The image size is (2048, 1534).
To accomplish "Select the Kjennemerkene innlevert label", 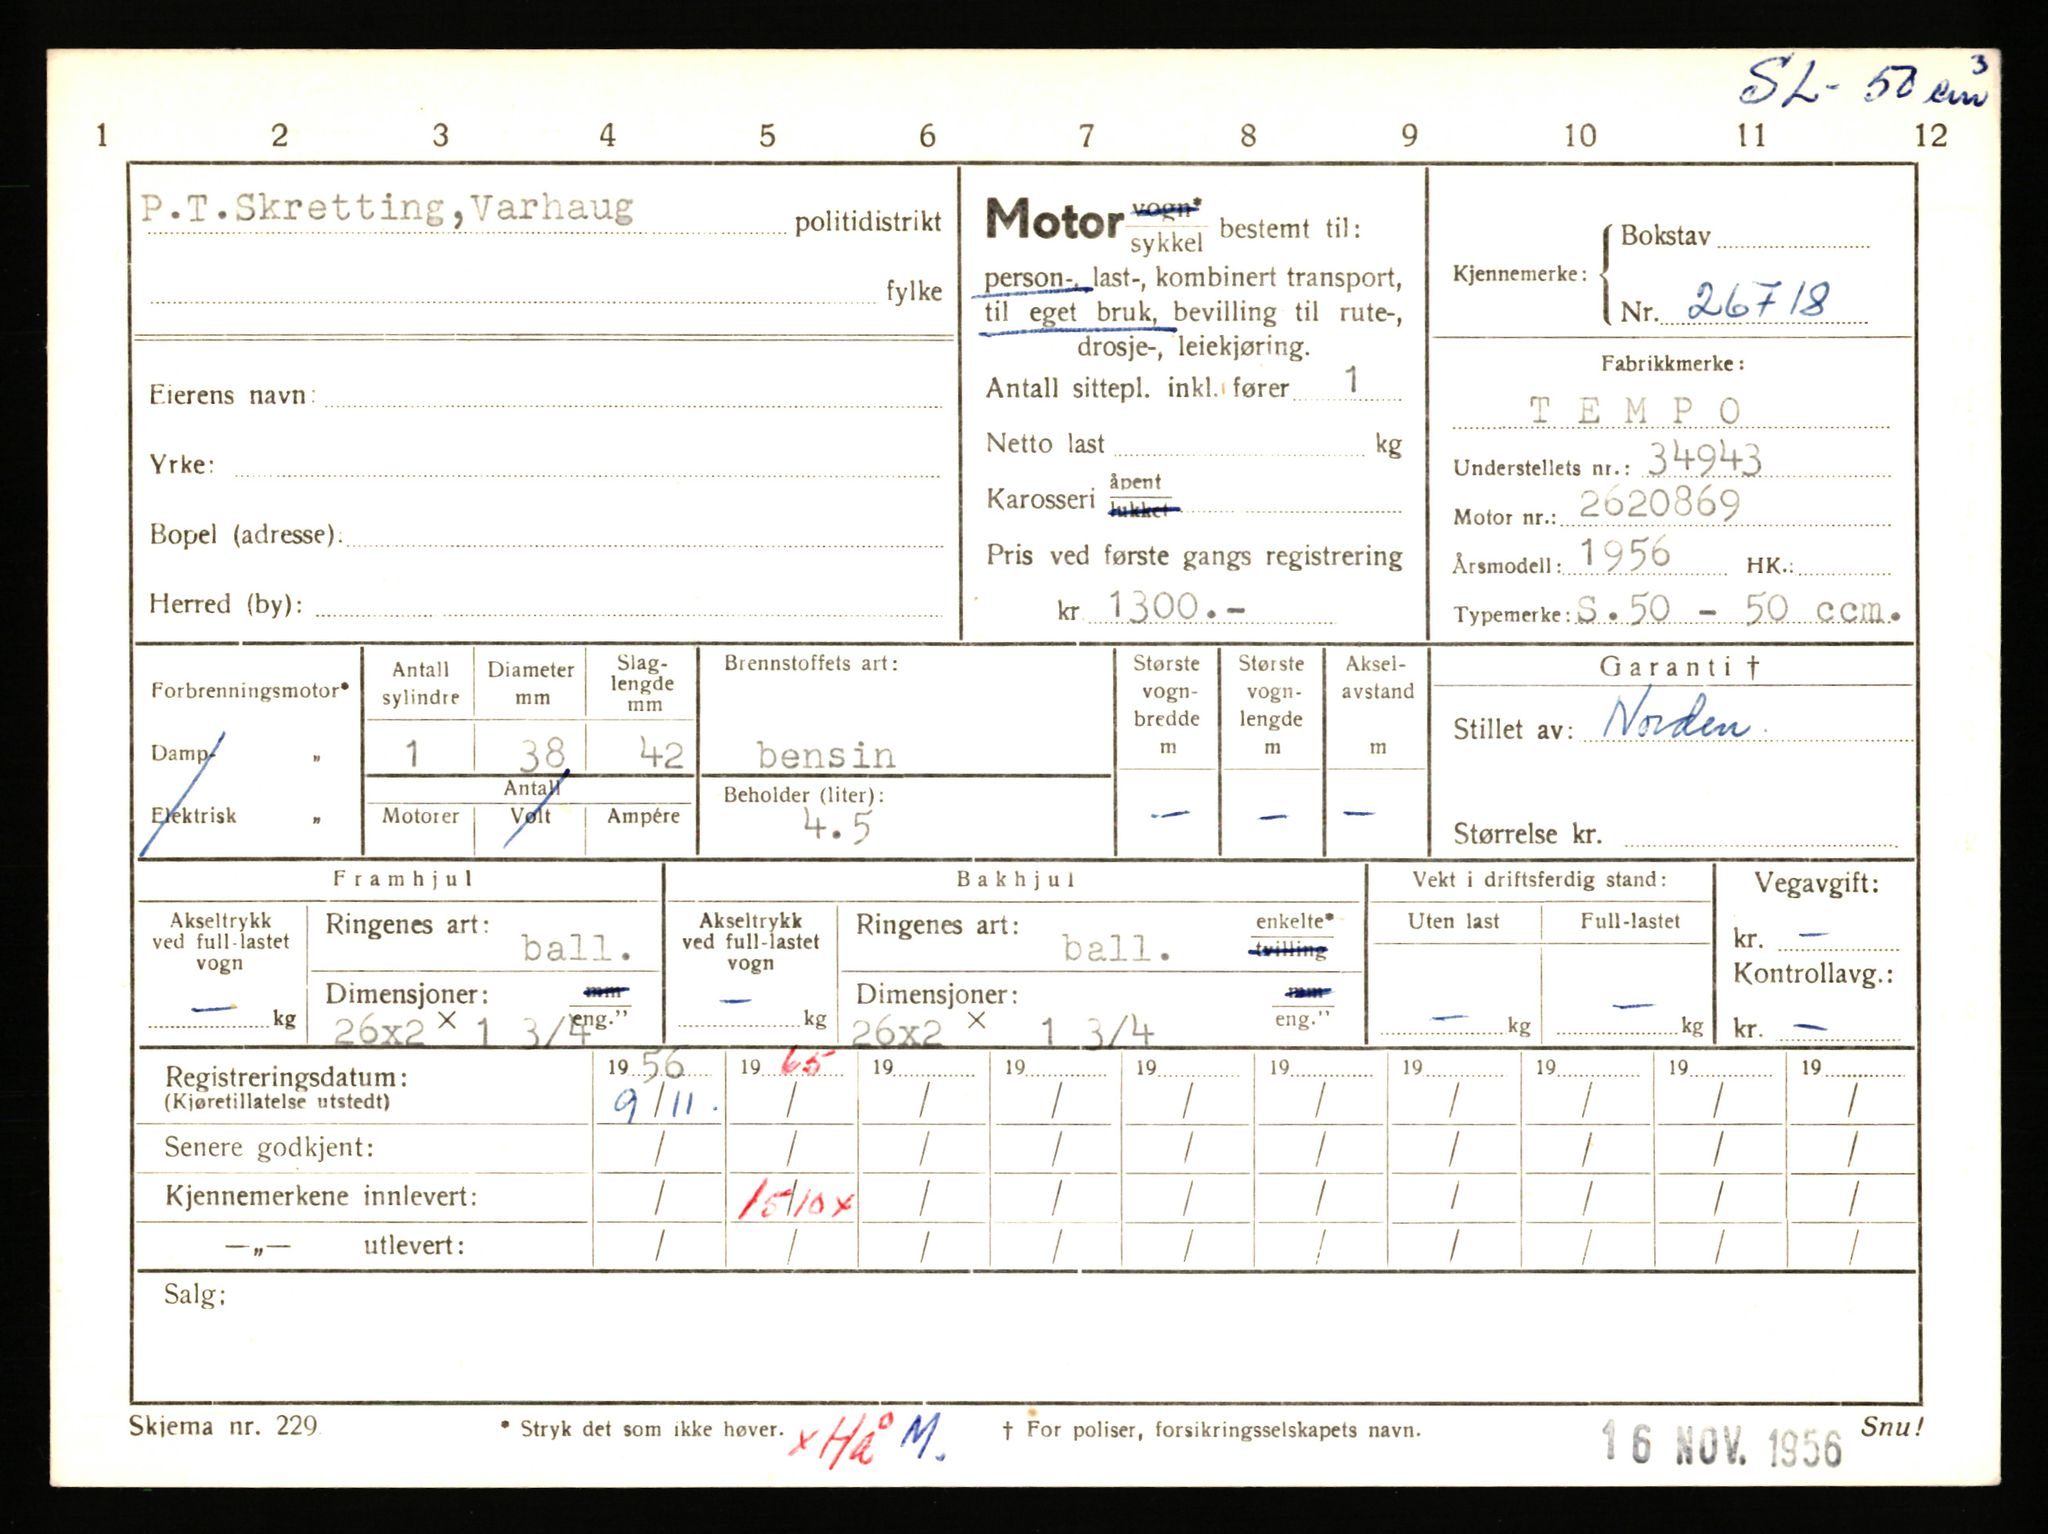I will [x=321, y=1196].
